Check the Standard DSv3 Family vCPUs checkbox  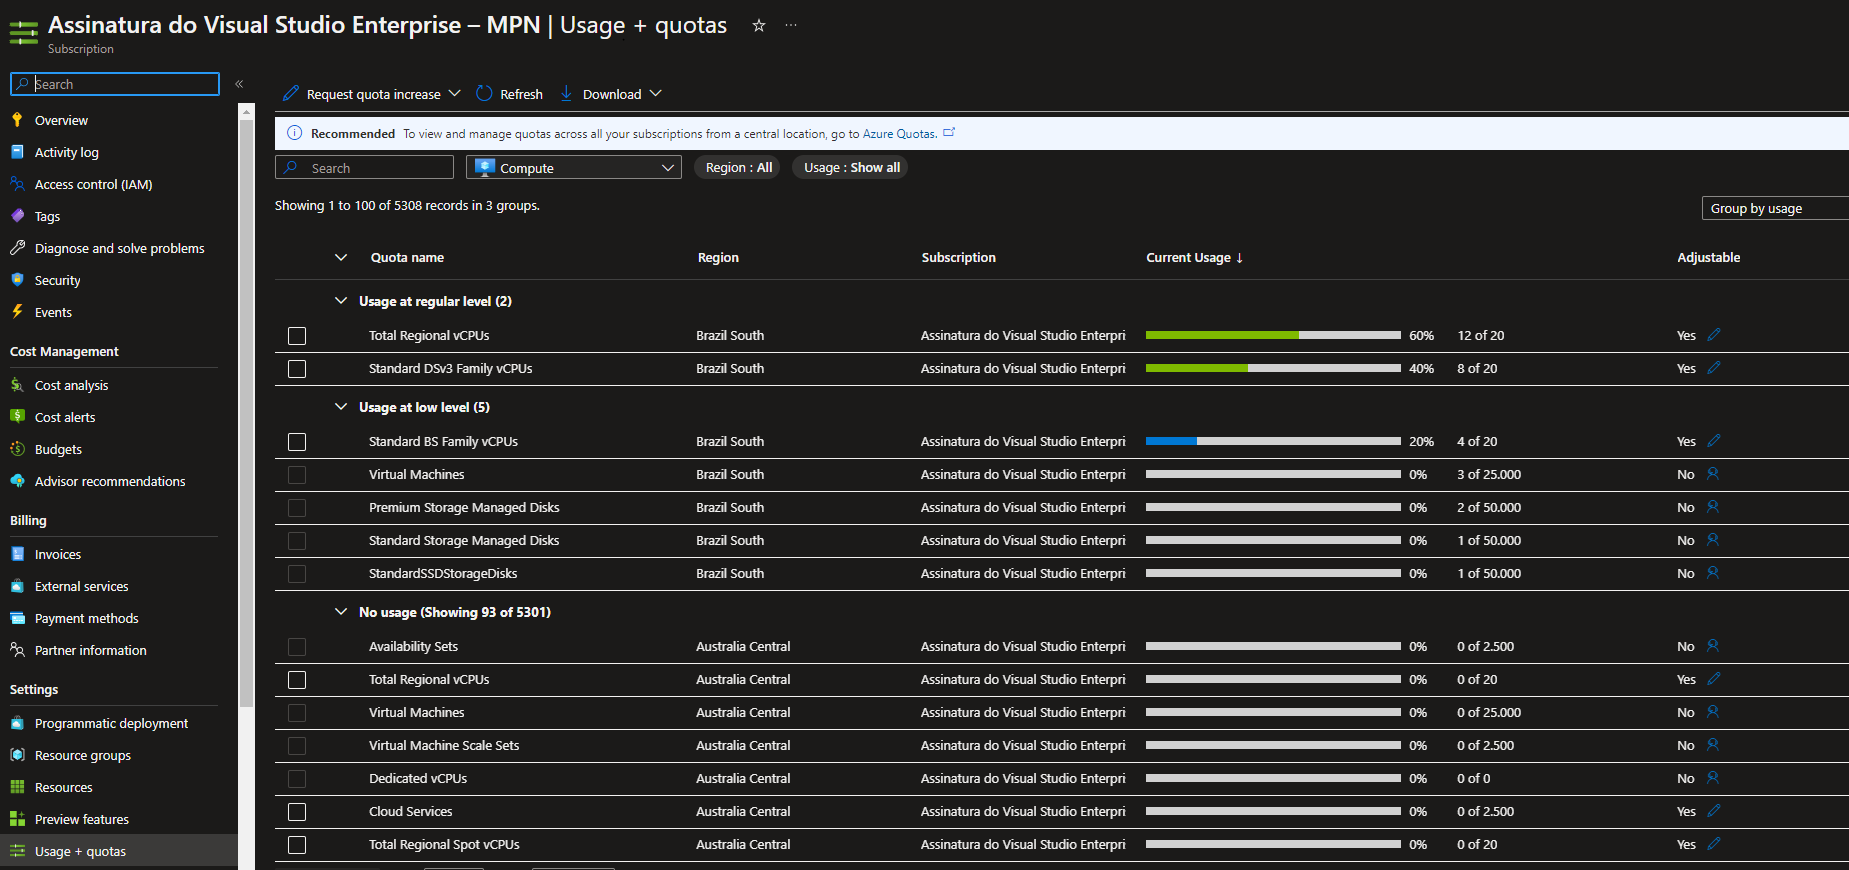[297, 369]
